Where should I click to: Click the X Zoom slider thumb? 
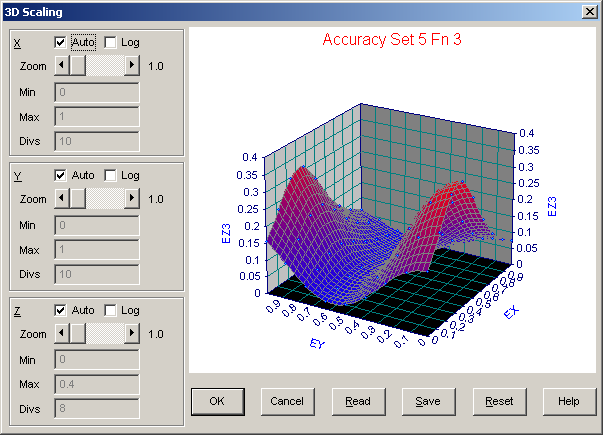click(78, 65)
